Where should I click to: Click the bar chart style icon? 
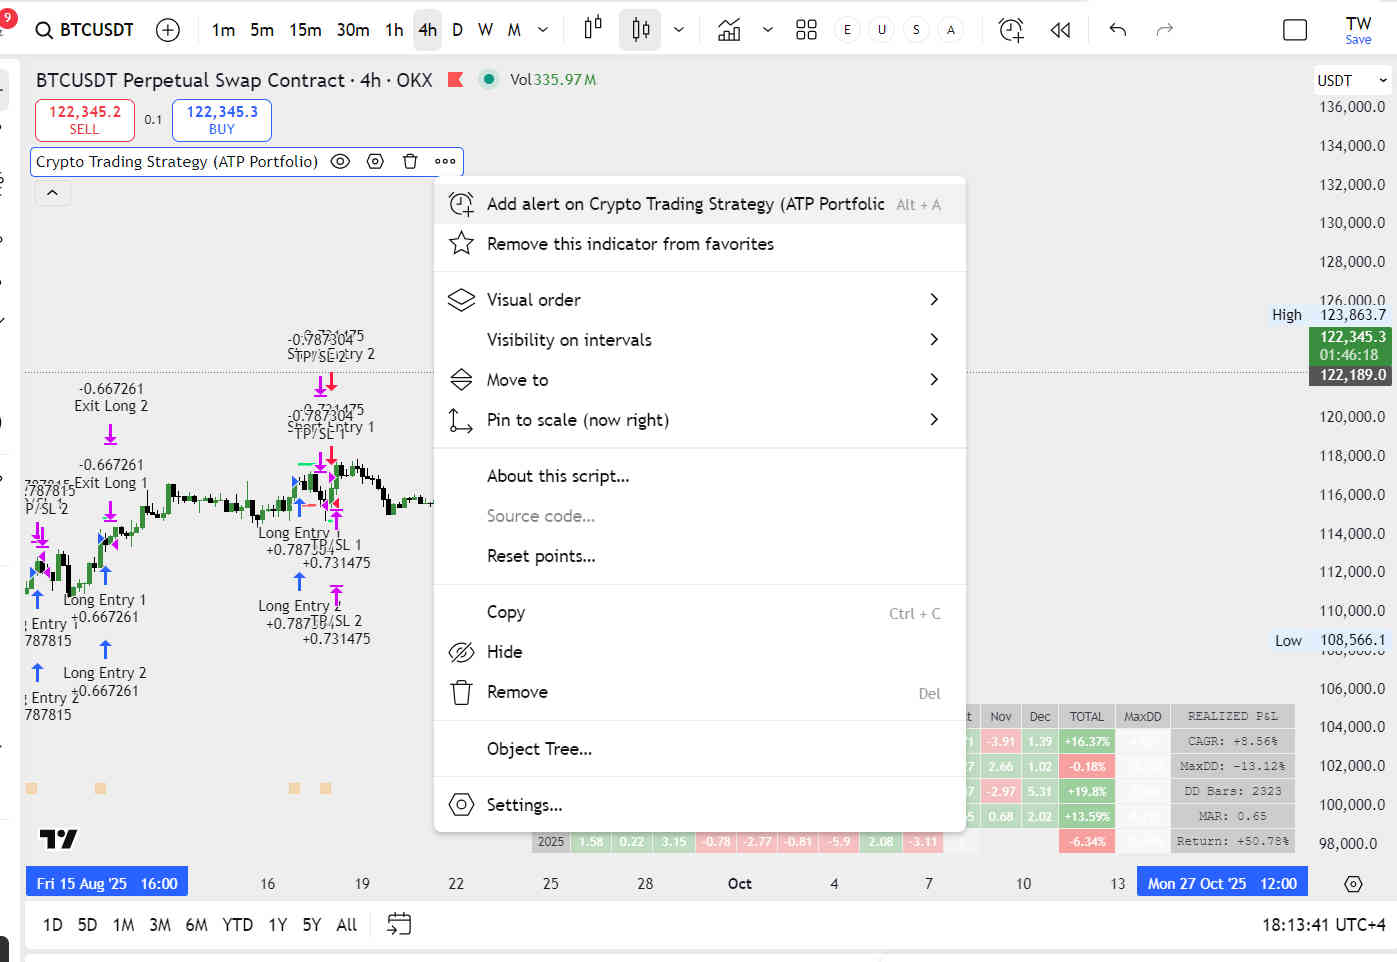click(593, 29)
